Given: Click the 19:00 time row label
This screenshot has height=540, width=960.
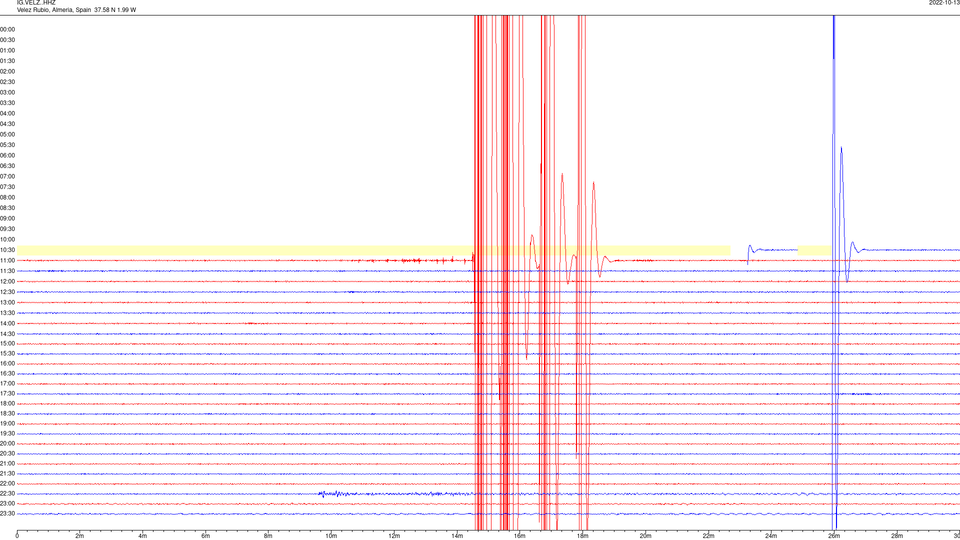Looking at the screenshot, I should pyautogui.click(x=7, y=424).
